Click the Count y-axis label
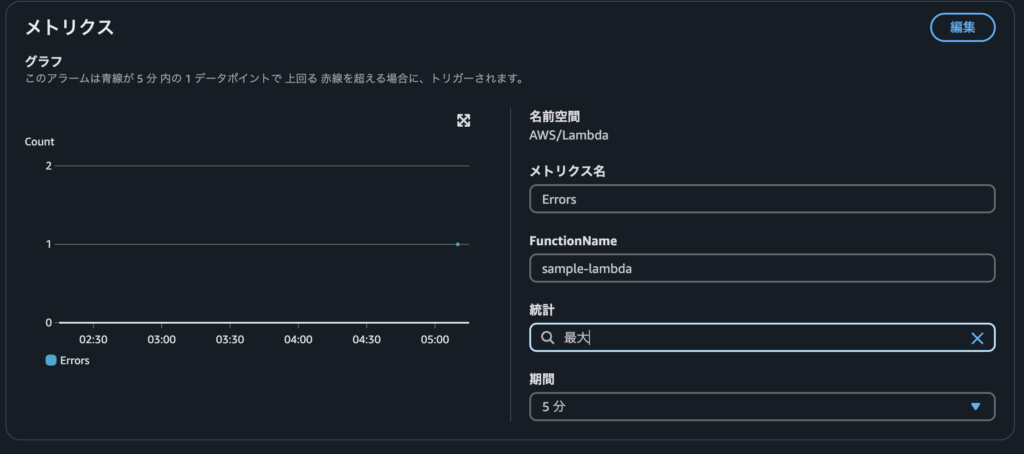Viewport: 1024px width, 454px height. (x=40, y=142)
